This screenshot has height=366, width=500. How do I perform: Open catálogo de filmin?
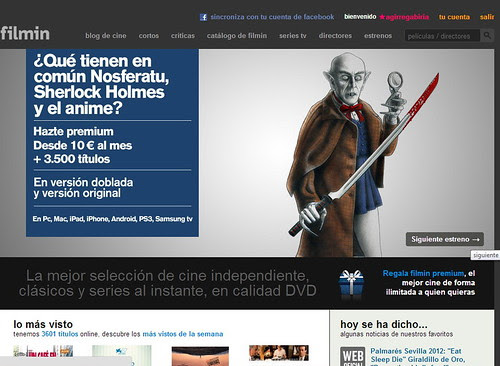(x=237, y=36)
